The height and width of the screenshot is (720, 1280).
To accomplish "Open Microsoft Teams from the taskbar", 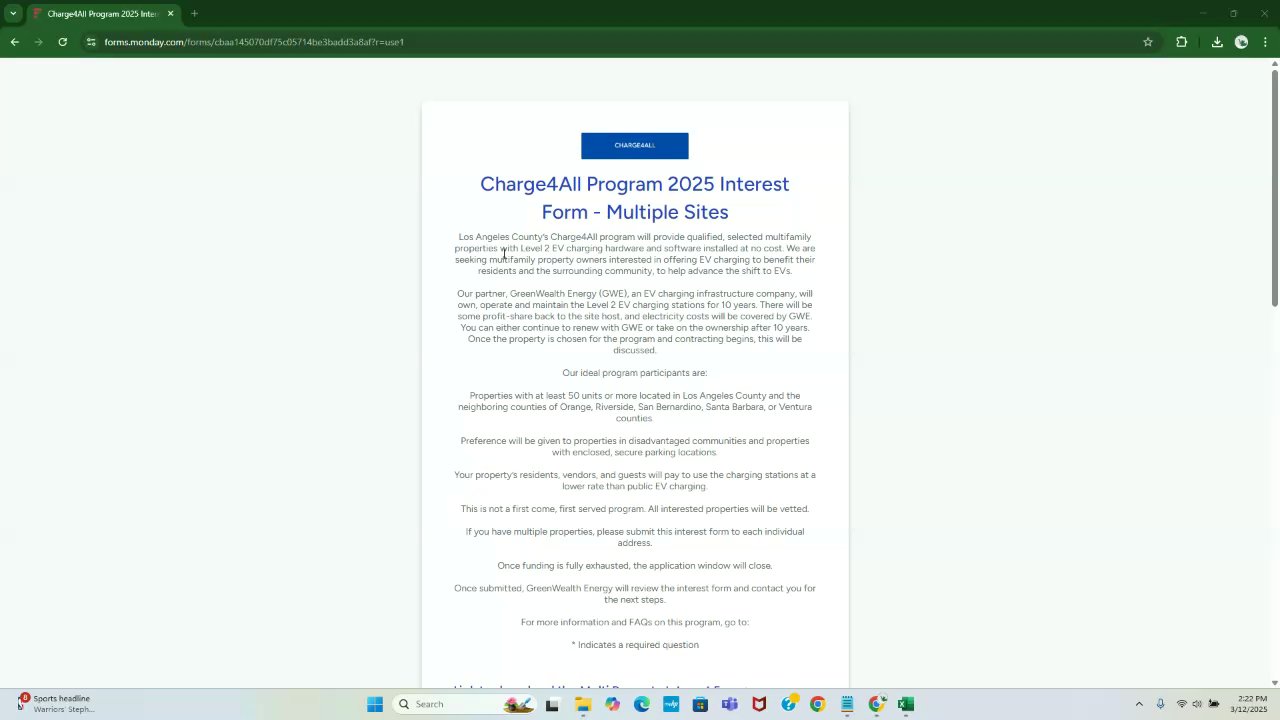I will (730, 704).
